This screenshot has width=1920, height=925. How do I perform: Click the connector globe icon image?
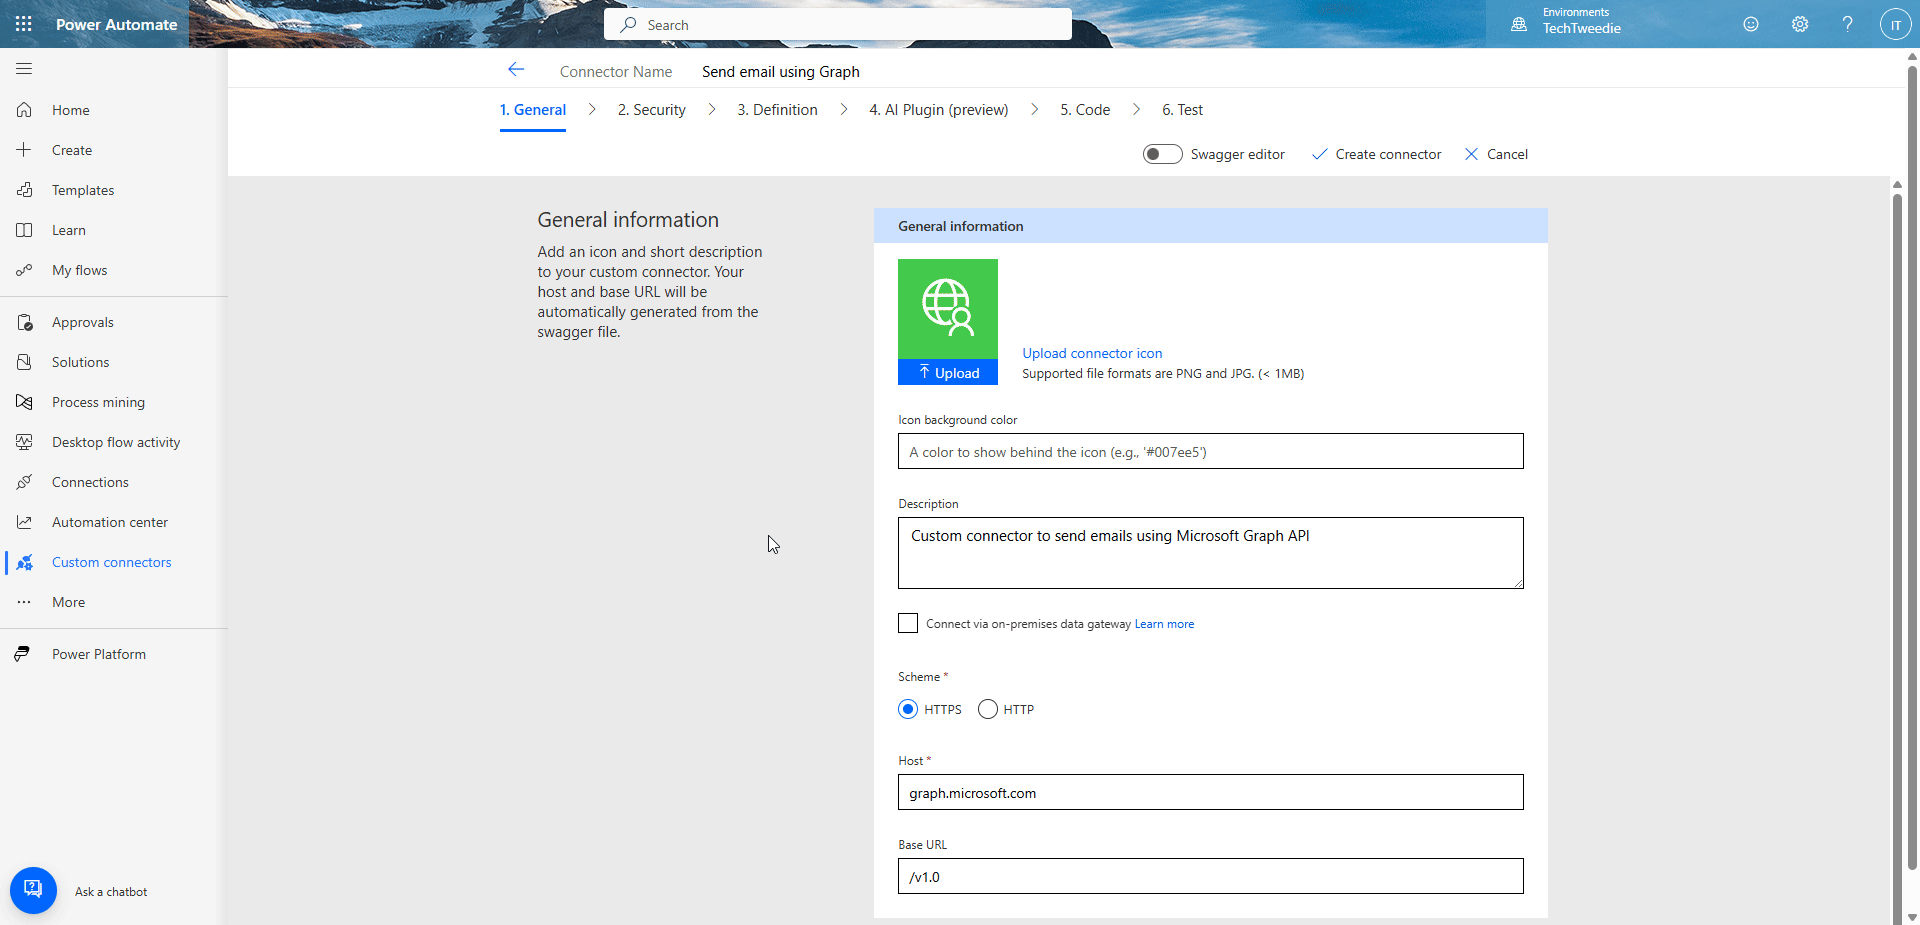[x=947, y=309]
